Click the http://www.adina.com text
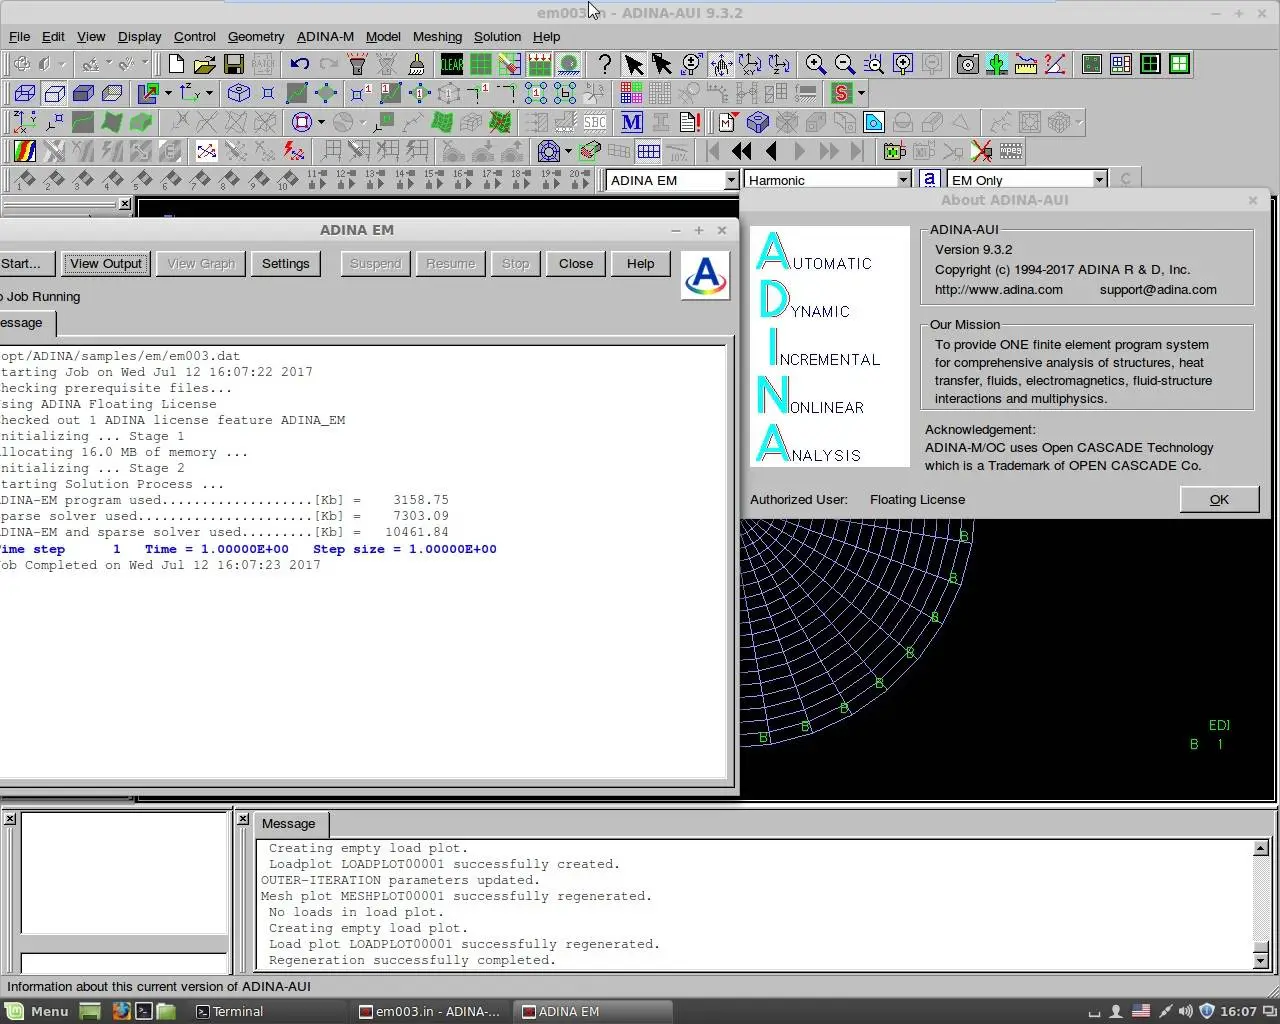Image resolution: width=1280 pixels, height=1024 pixels. coord(999,290)
